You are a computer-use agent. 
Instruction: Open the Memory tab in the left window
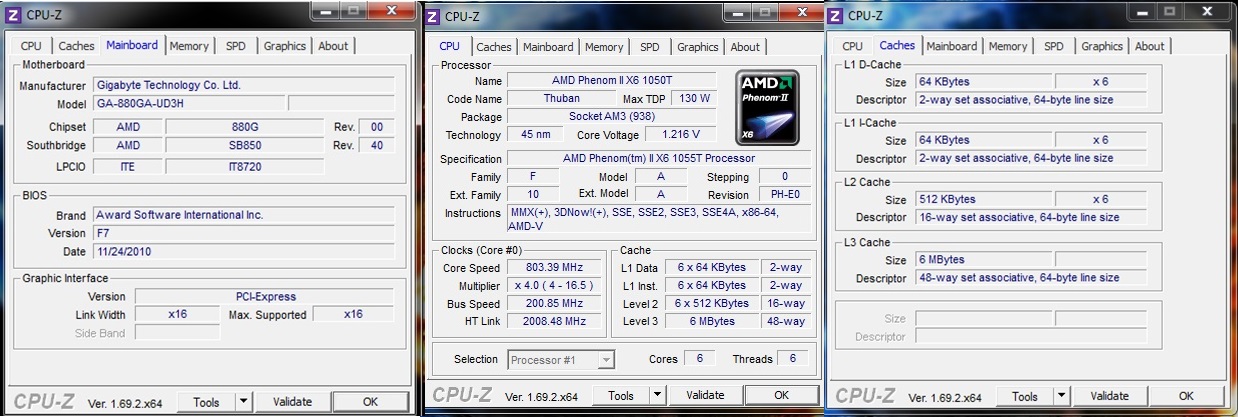[189, 46]
